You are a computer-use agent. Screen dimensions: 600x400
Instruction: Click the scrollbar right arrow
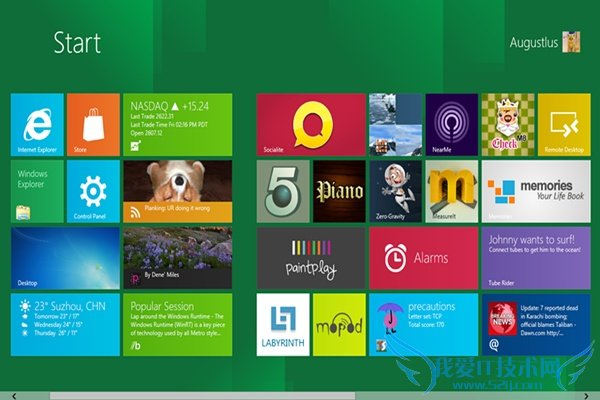click(586, 396)
